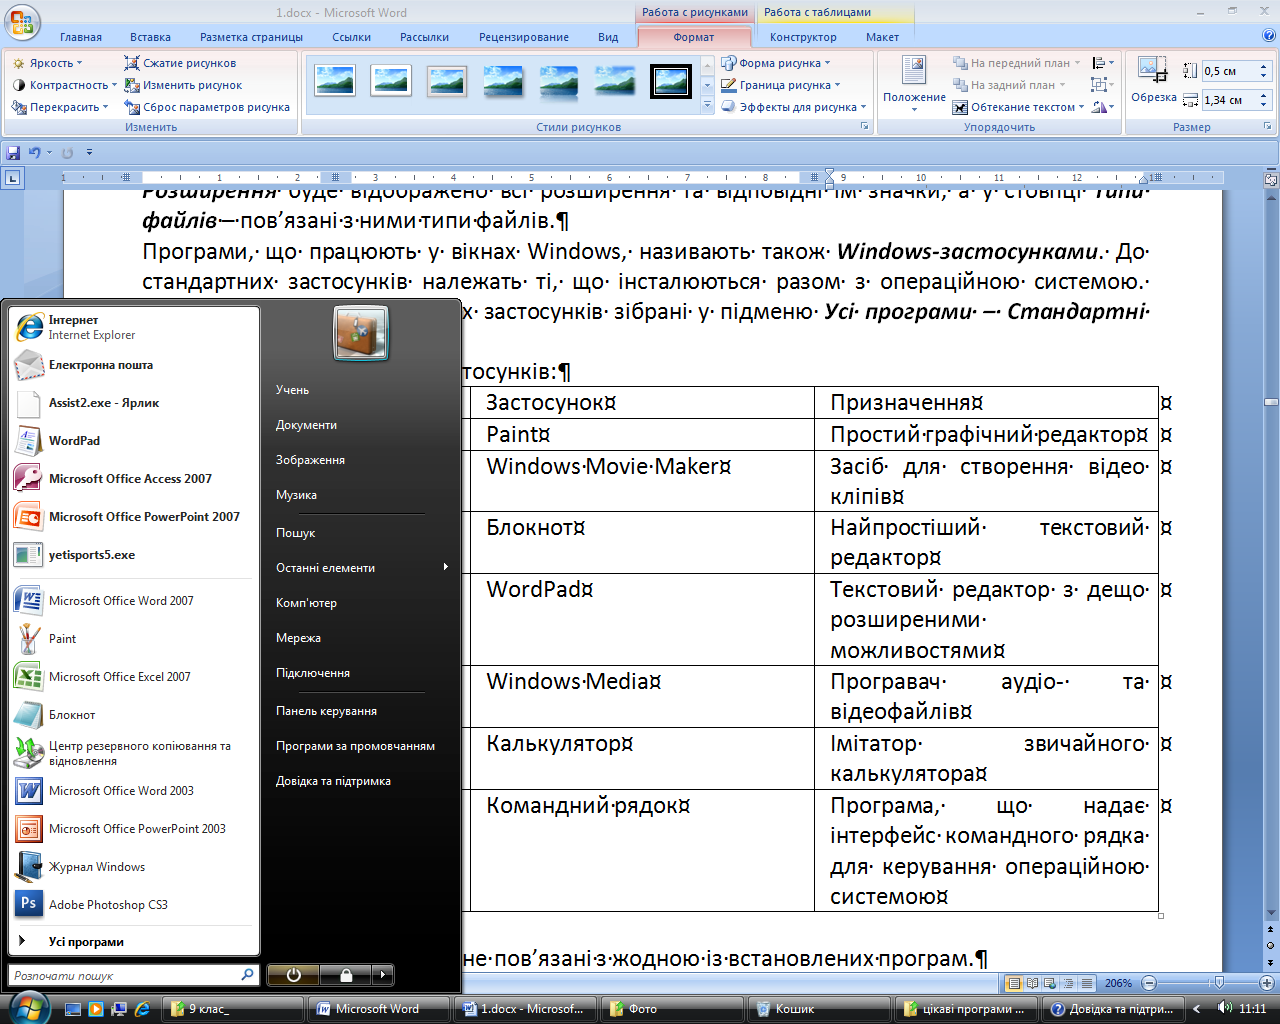This screenshot has height=1024, width=1280.
Task: Open the Перекрасить recolor dropdown
Action: point(61,107)
